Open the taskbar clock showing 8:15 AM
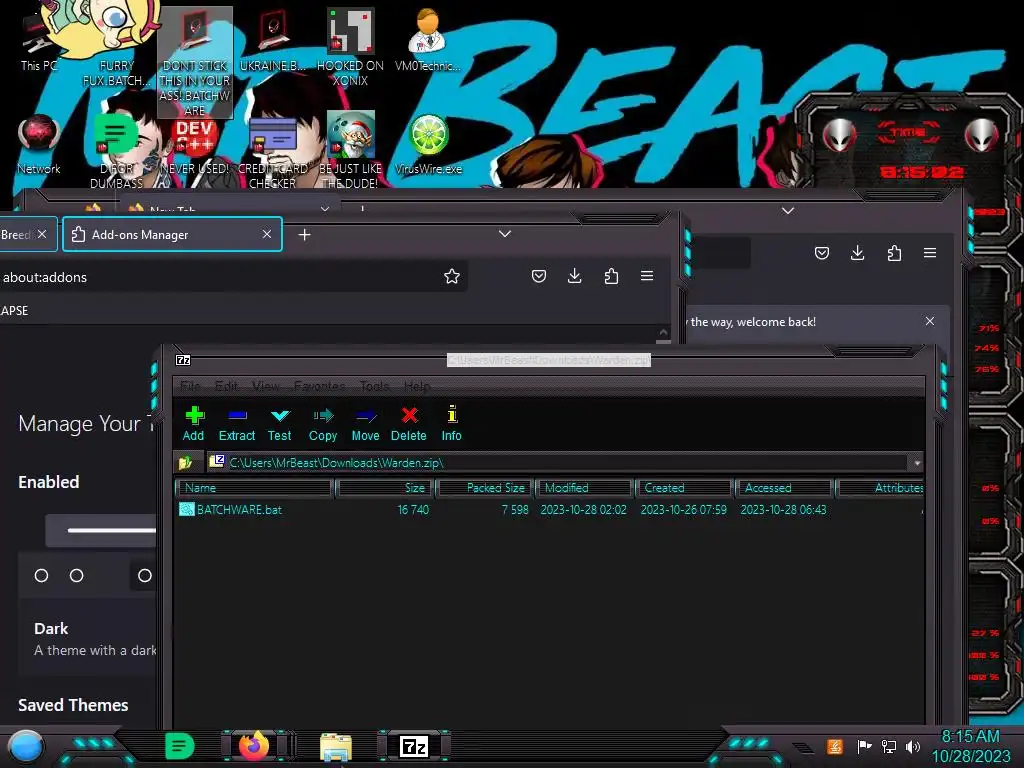Viewport: 1024px width, 768px height. (x=970, y=746)
